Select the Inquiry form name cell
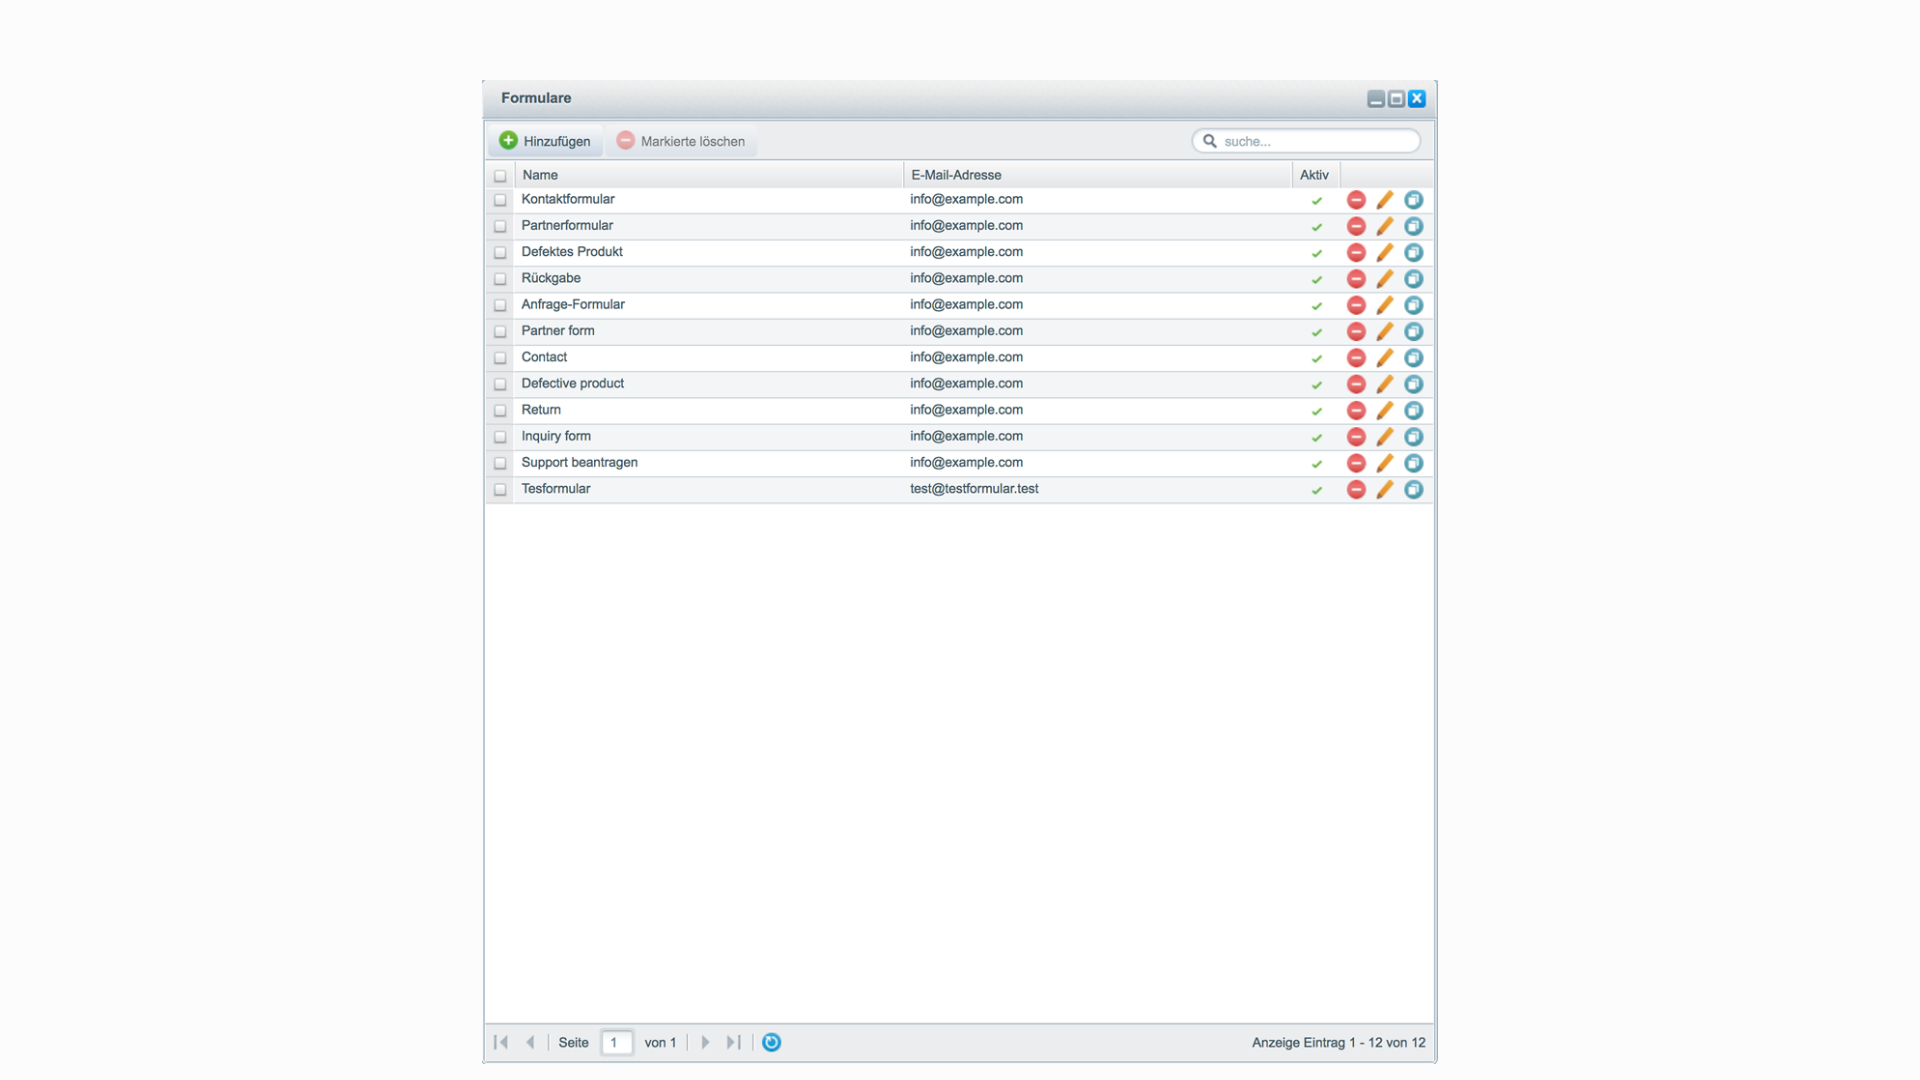The image size is (1920, 1080). pyautogui.click(x=709, y=436)
